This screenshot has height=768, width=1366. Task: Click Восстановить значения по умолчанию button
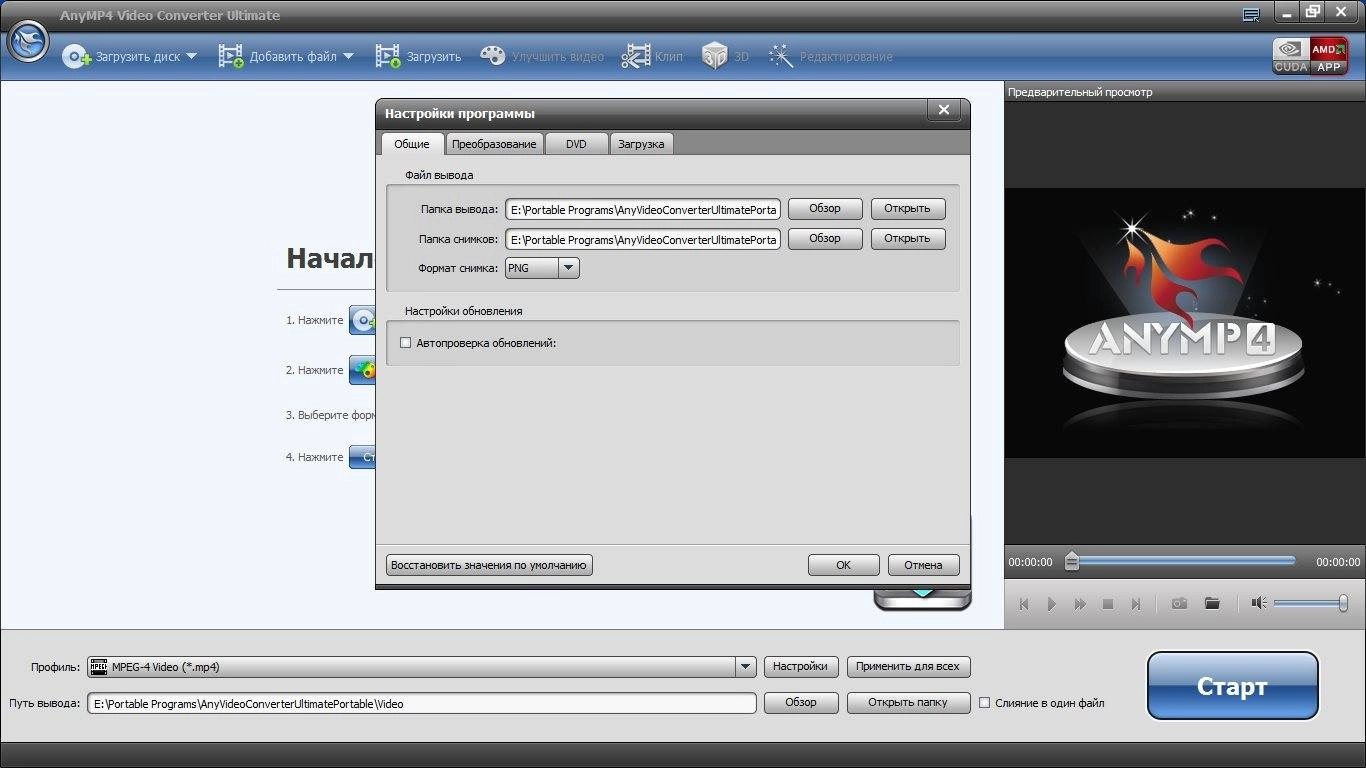pos(489,565)
